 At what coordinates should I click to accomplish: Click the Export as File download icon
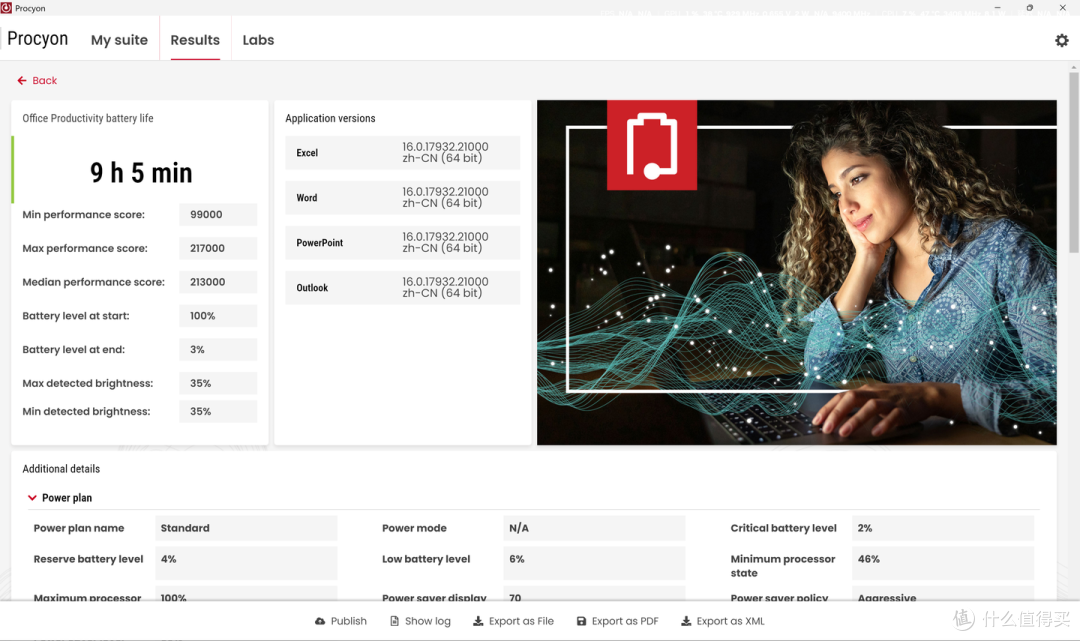pos(478,621)
